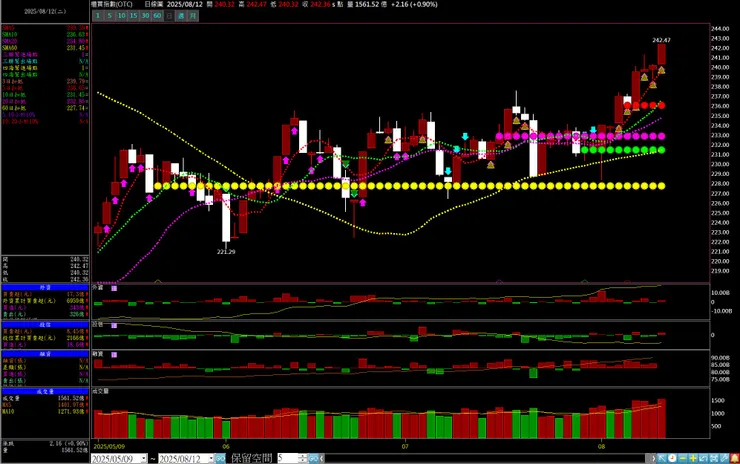Click into the 保留空間 value field

click(287, 458)
